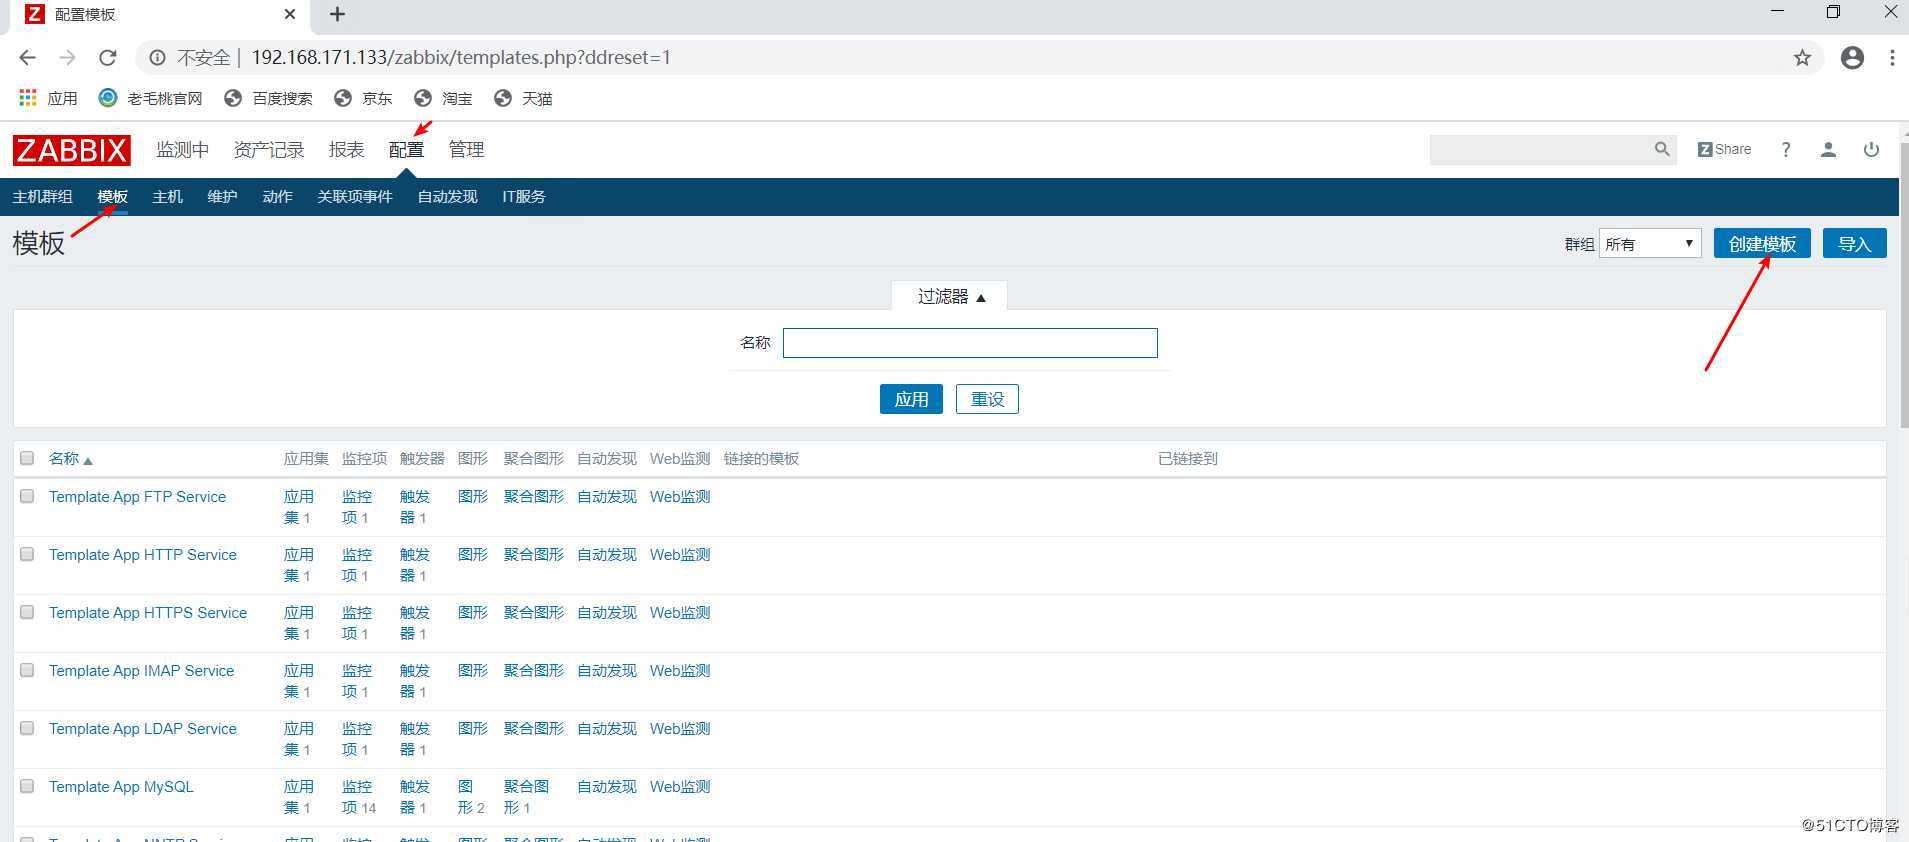Open the 京东 bookmark
The width and height of the screenshot is (1909, 842).
click(363, 98)
